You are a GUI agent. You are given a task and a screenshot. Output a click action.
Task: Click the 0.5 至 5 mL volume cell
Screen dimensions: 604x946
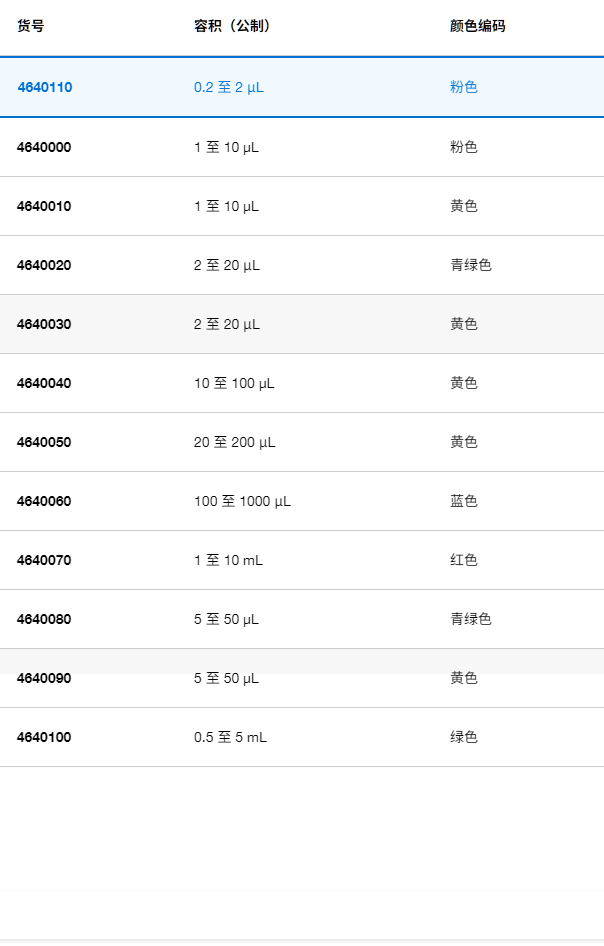click(230, 737)
